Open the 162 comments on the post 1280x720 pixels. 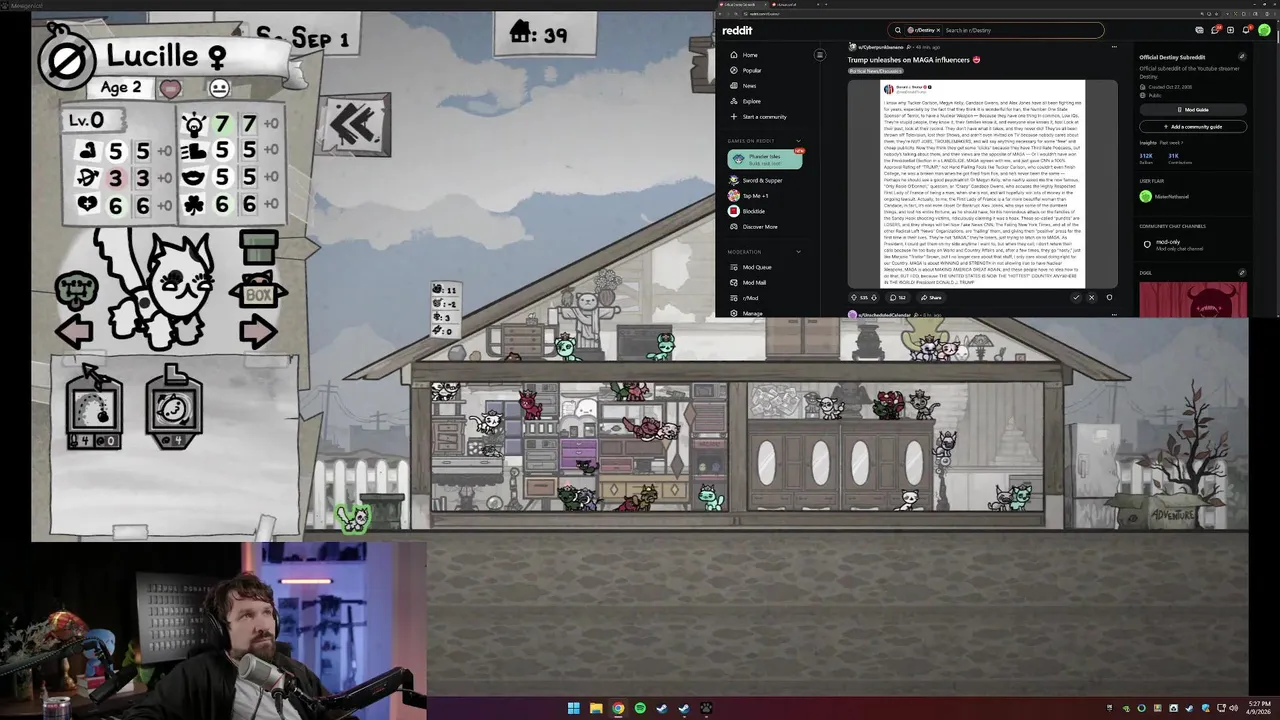pos(898,297)
